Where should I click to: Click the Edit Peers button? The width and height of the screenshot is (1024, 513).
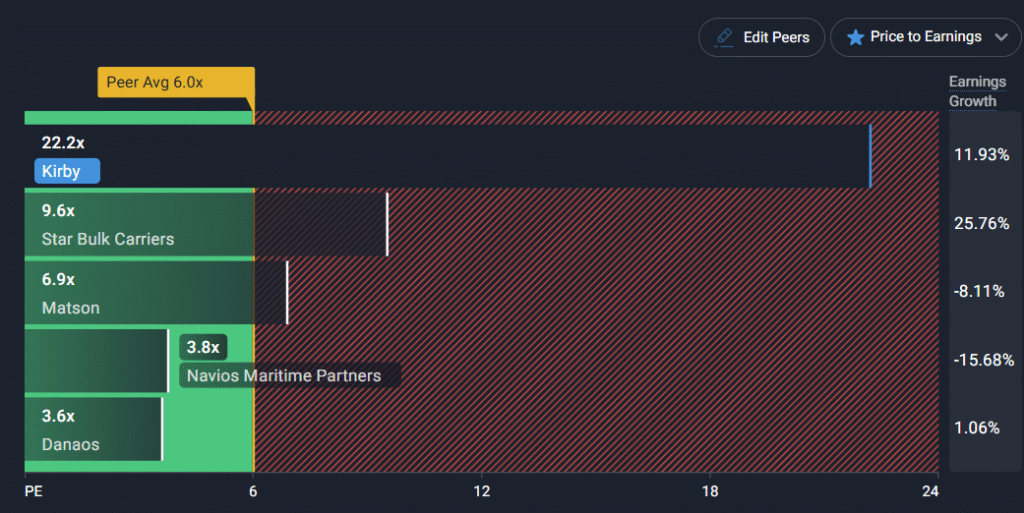(761, 37)
